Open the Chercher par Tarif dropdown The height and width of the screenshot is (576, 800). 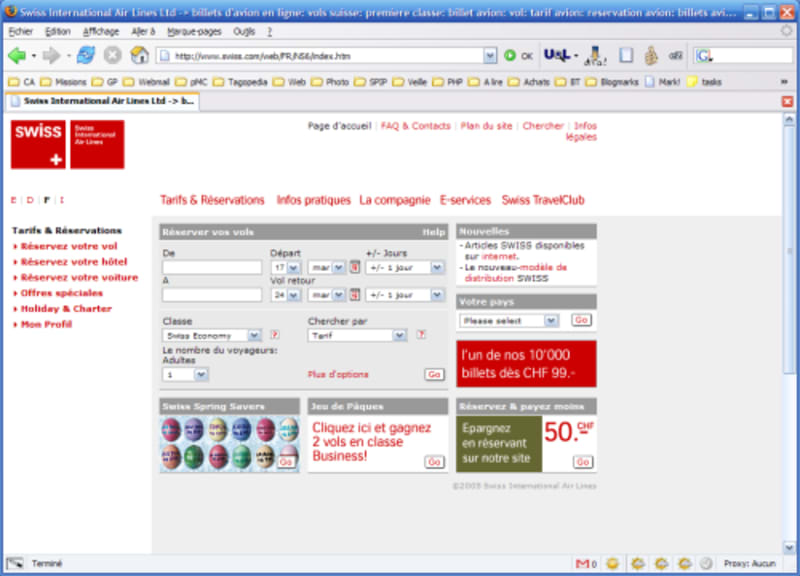pos(357,335)
